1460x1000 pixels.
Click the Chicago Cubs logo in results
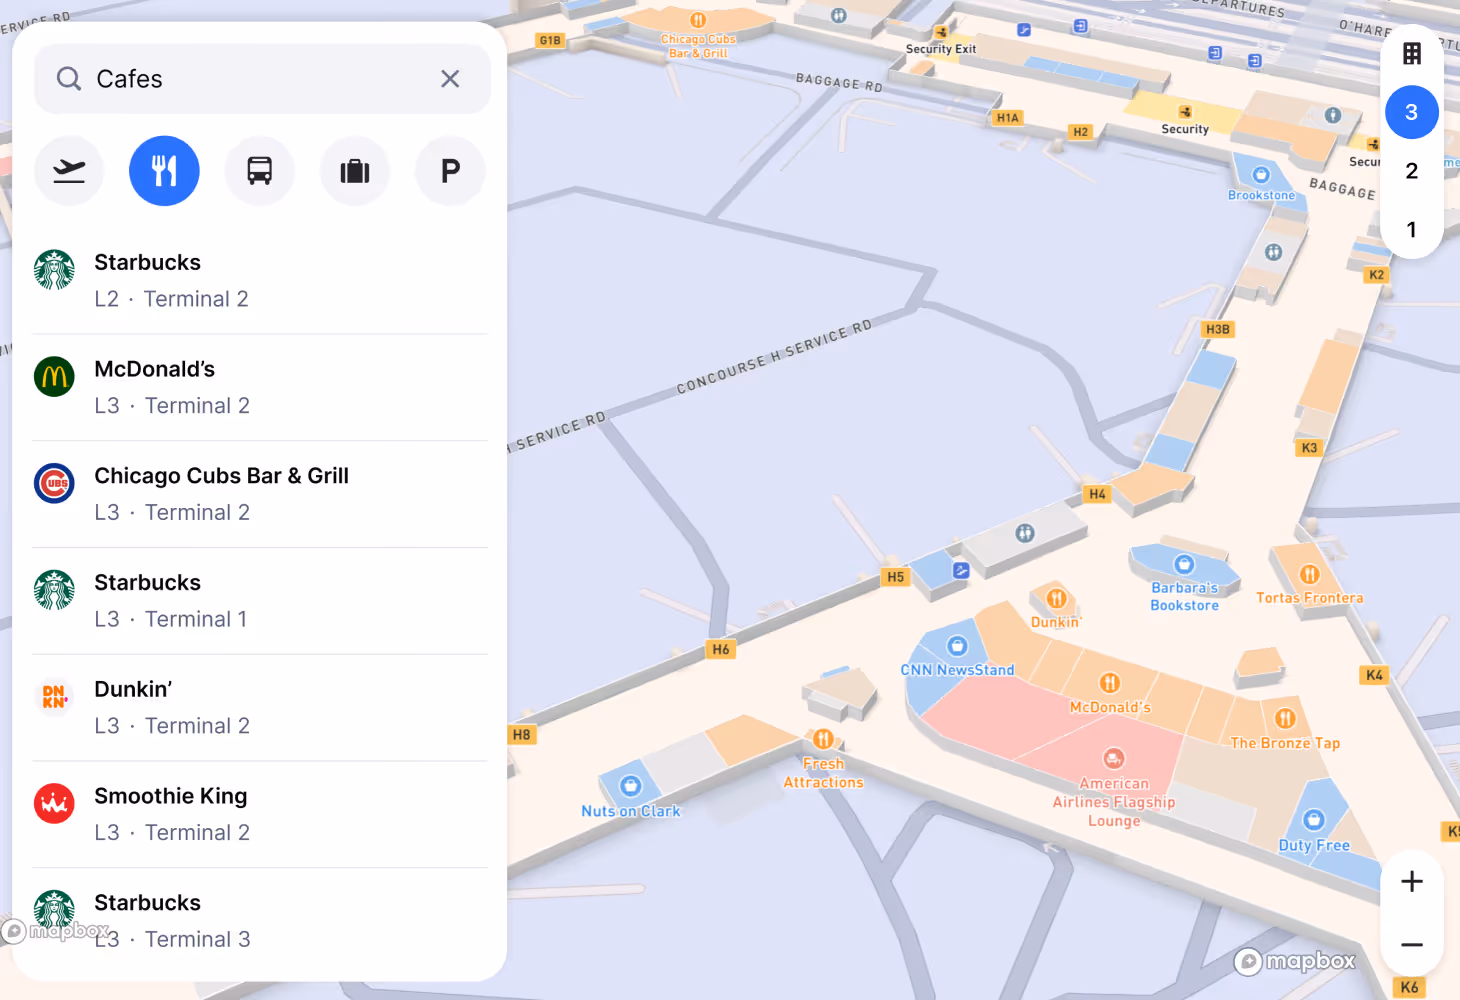click(x=54, y=483)
